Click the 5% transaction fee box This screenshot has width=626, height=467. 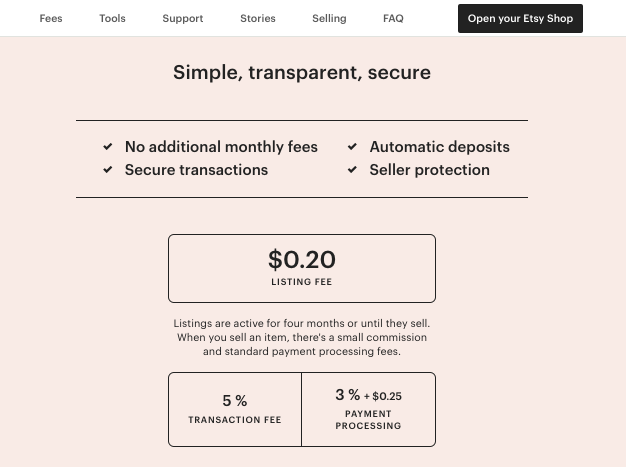coord(235,410)
